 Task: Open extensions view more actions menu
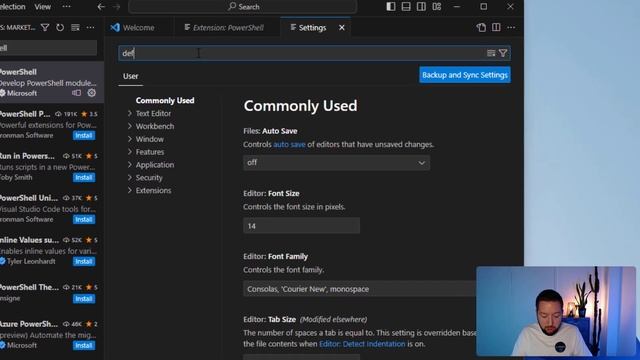(90, 27)
